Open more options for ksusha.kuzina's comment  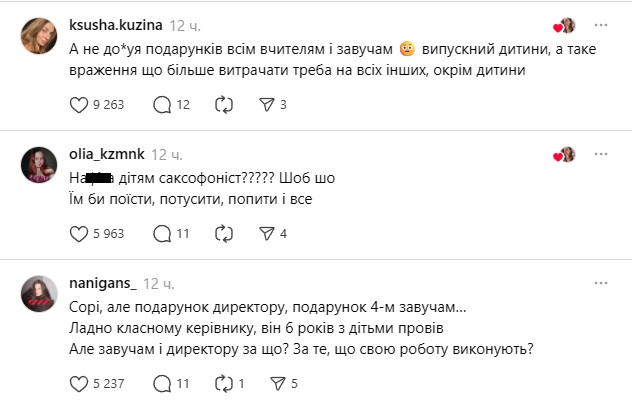(601, 24)
